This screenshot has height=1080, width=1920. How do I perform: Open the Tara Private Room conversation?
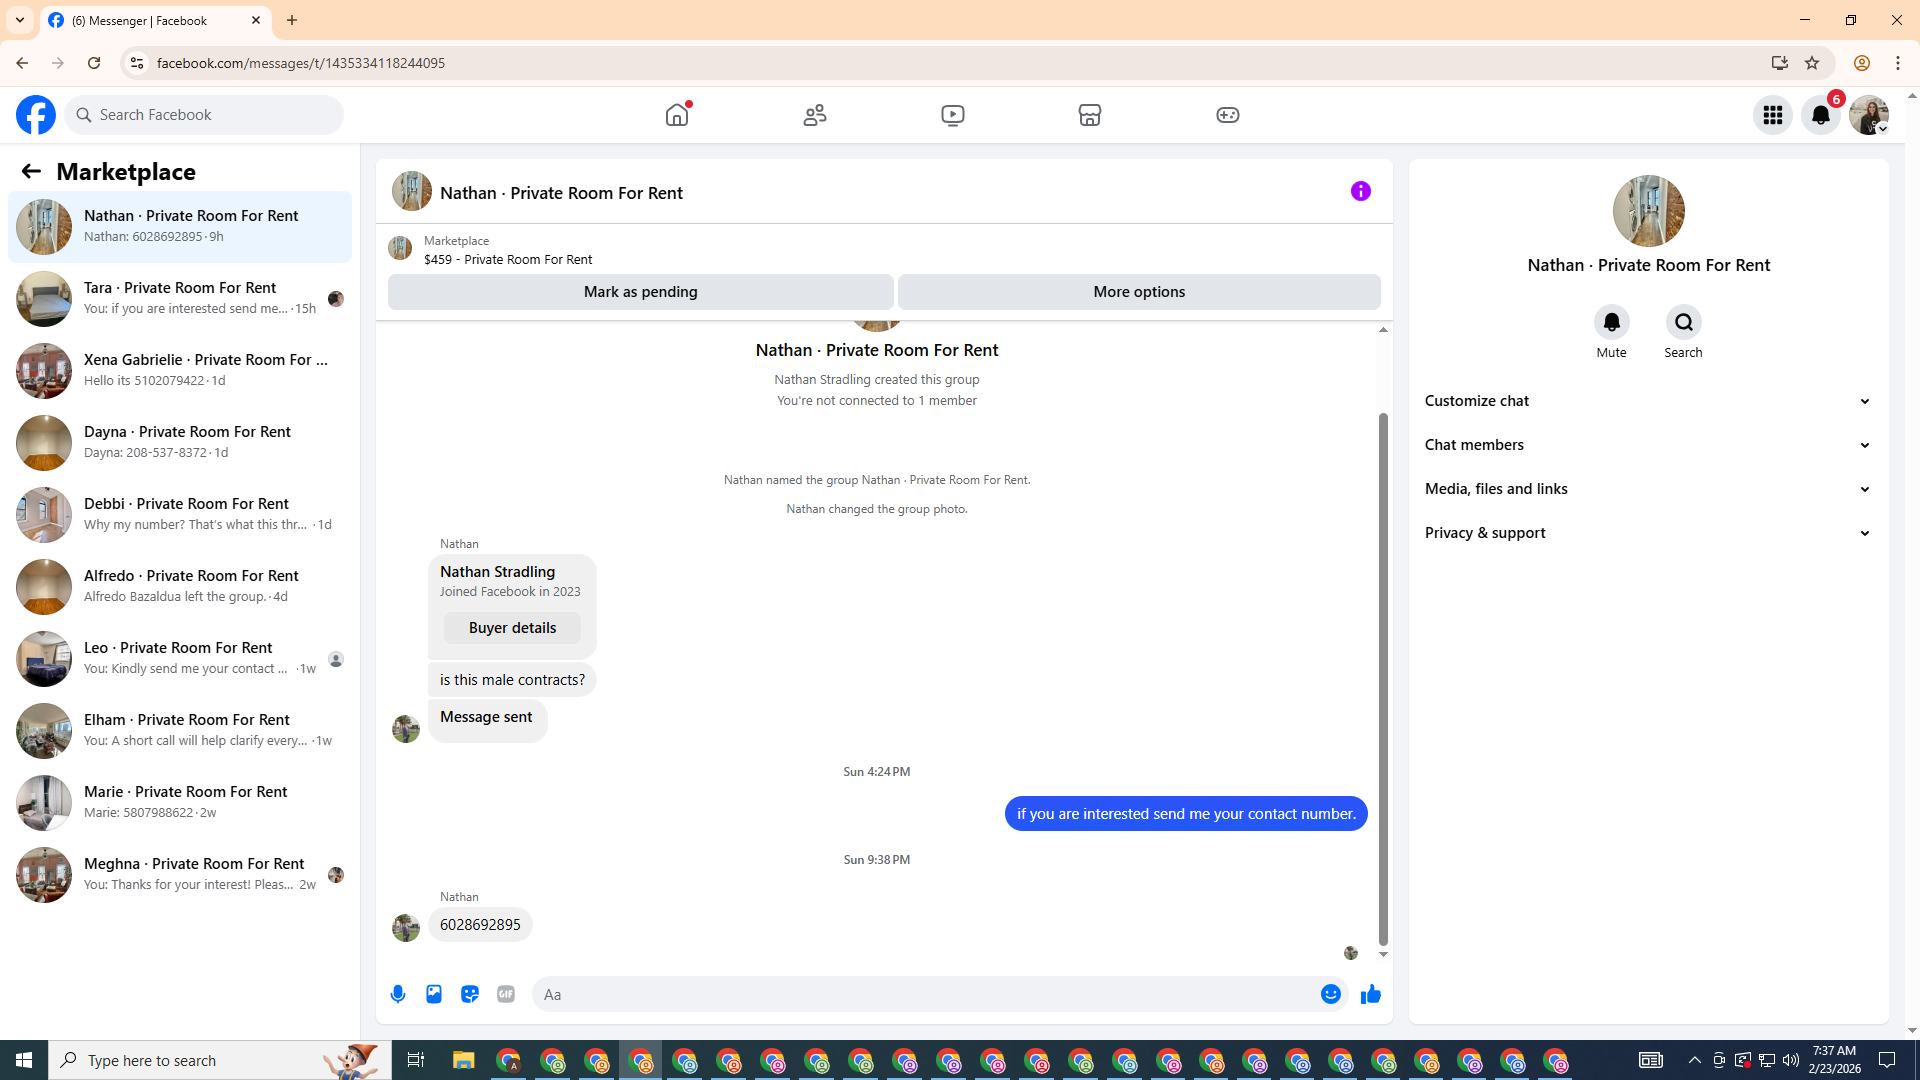[x=180, y=299]
